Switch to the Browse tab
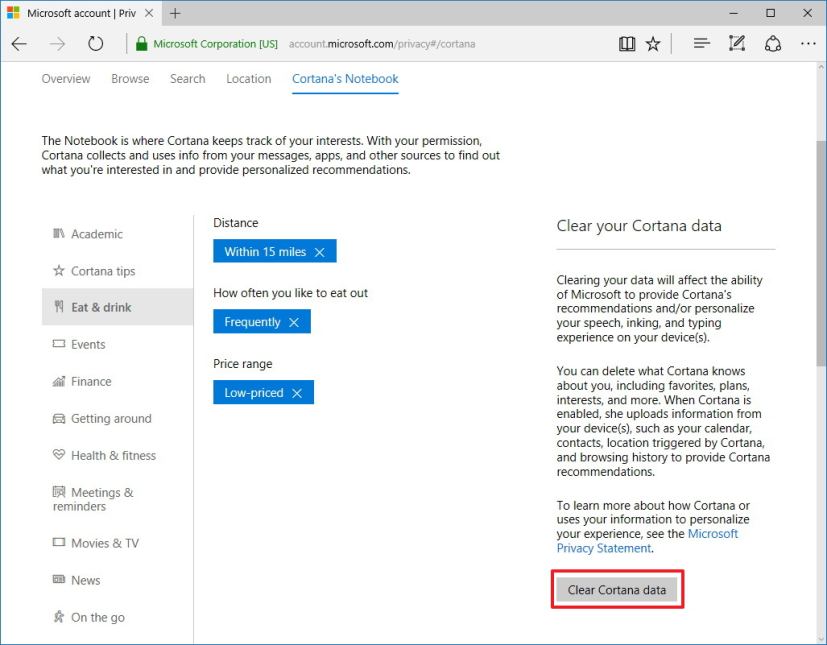827x645 pixels. pos(130,79)
